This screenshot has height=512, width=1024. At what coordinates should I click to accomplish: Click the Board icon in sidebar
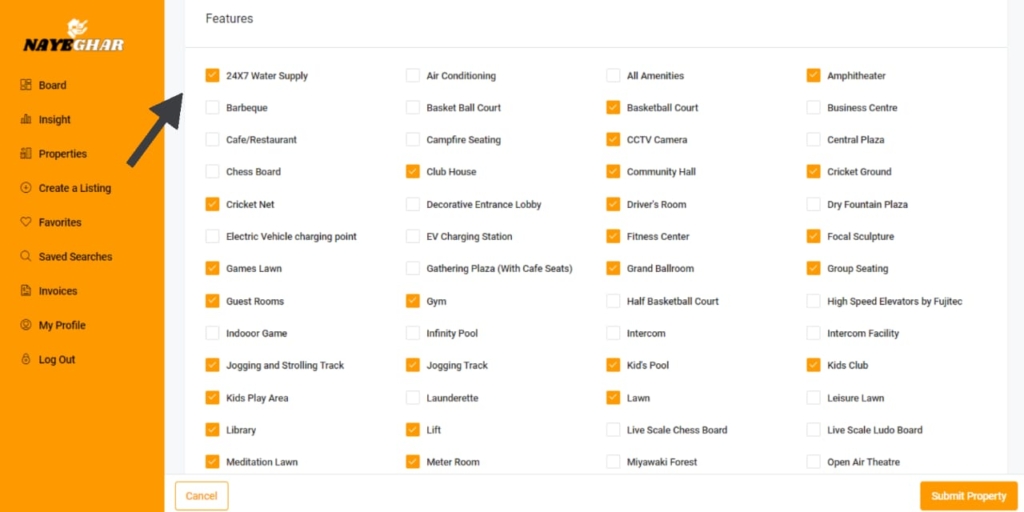click(26, 85)
